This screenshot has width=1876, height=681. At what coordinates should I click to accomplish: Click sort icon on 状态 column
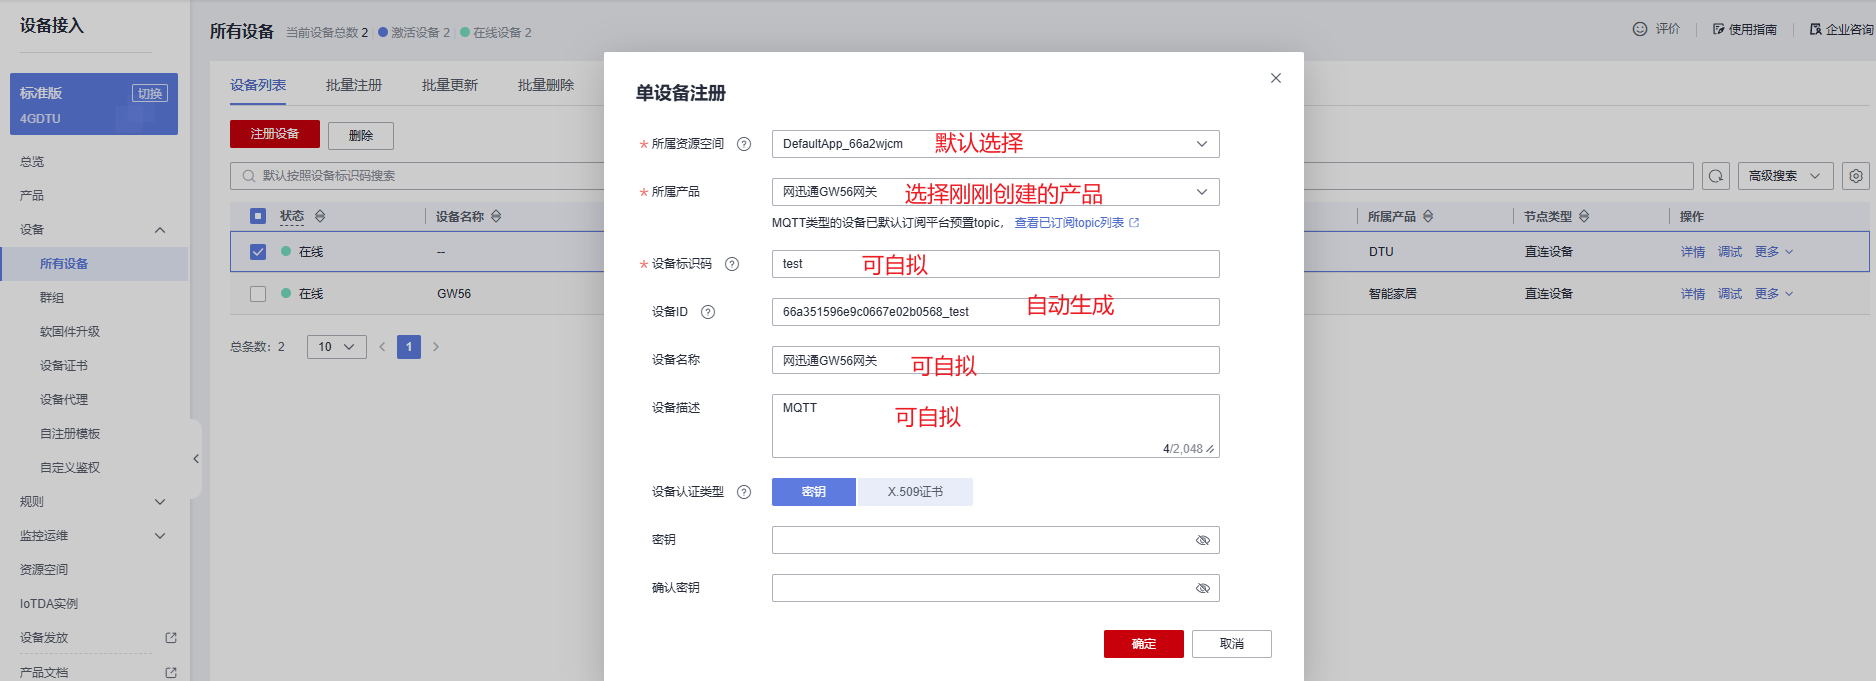(x=320, y=216)
